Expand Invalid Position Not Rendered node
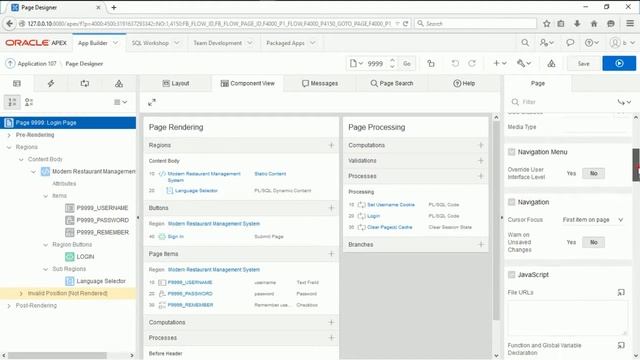The width and height of the screenshot is (640, 360). point(21,293)
